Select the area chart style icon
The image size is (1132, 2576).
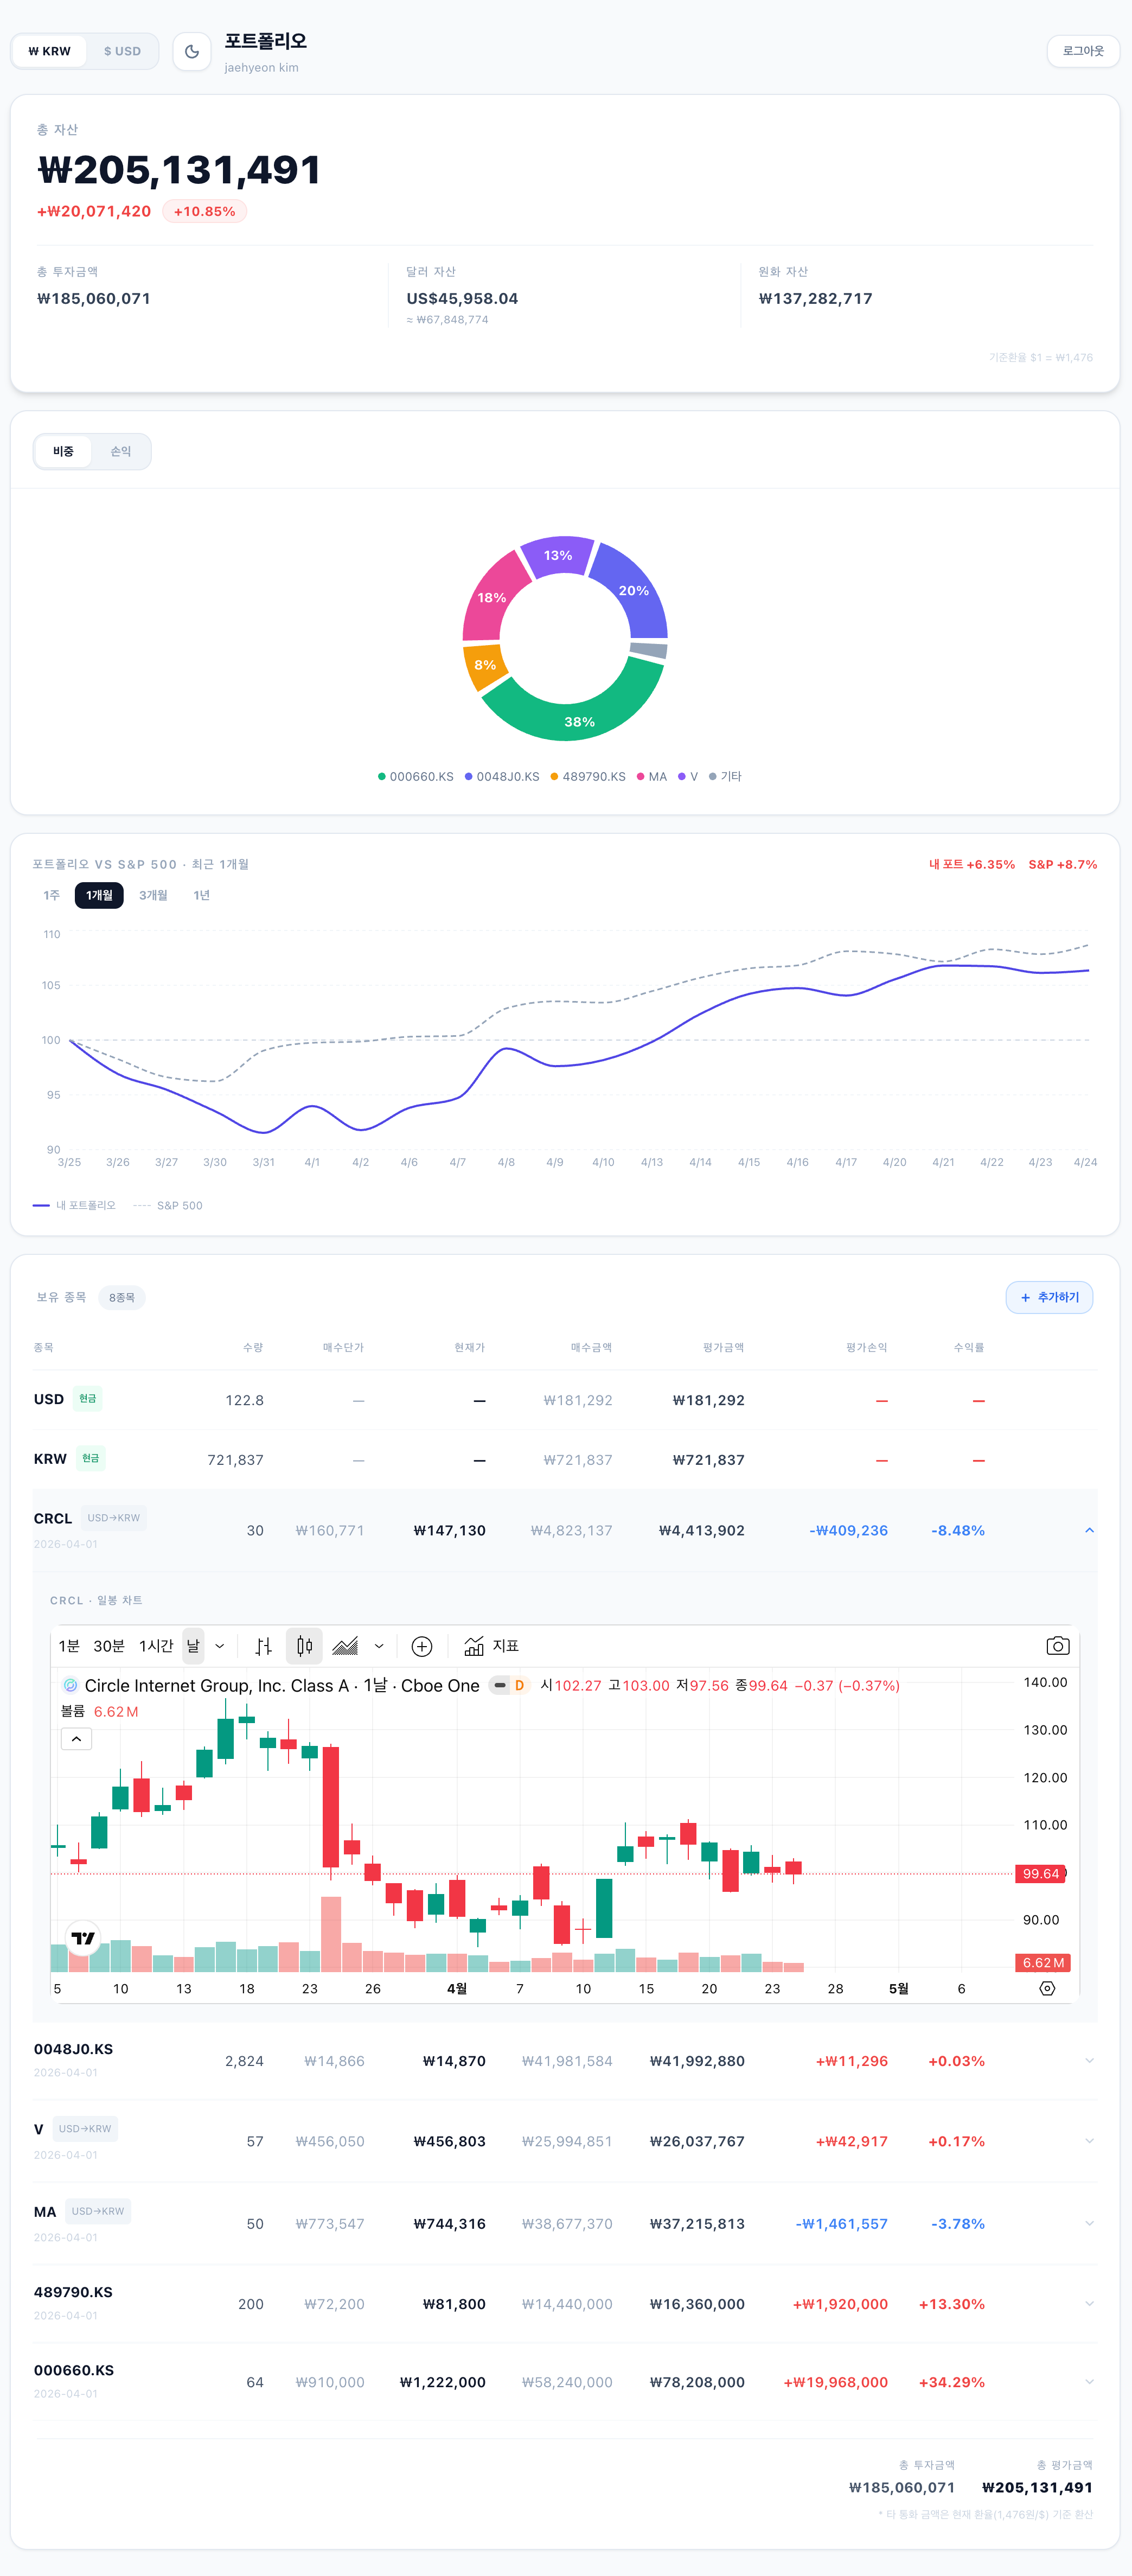tap(345, 1646)
